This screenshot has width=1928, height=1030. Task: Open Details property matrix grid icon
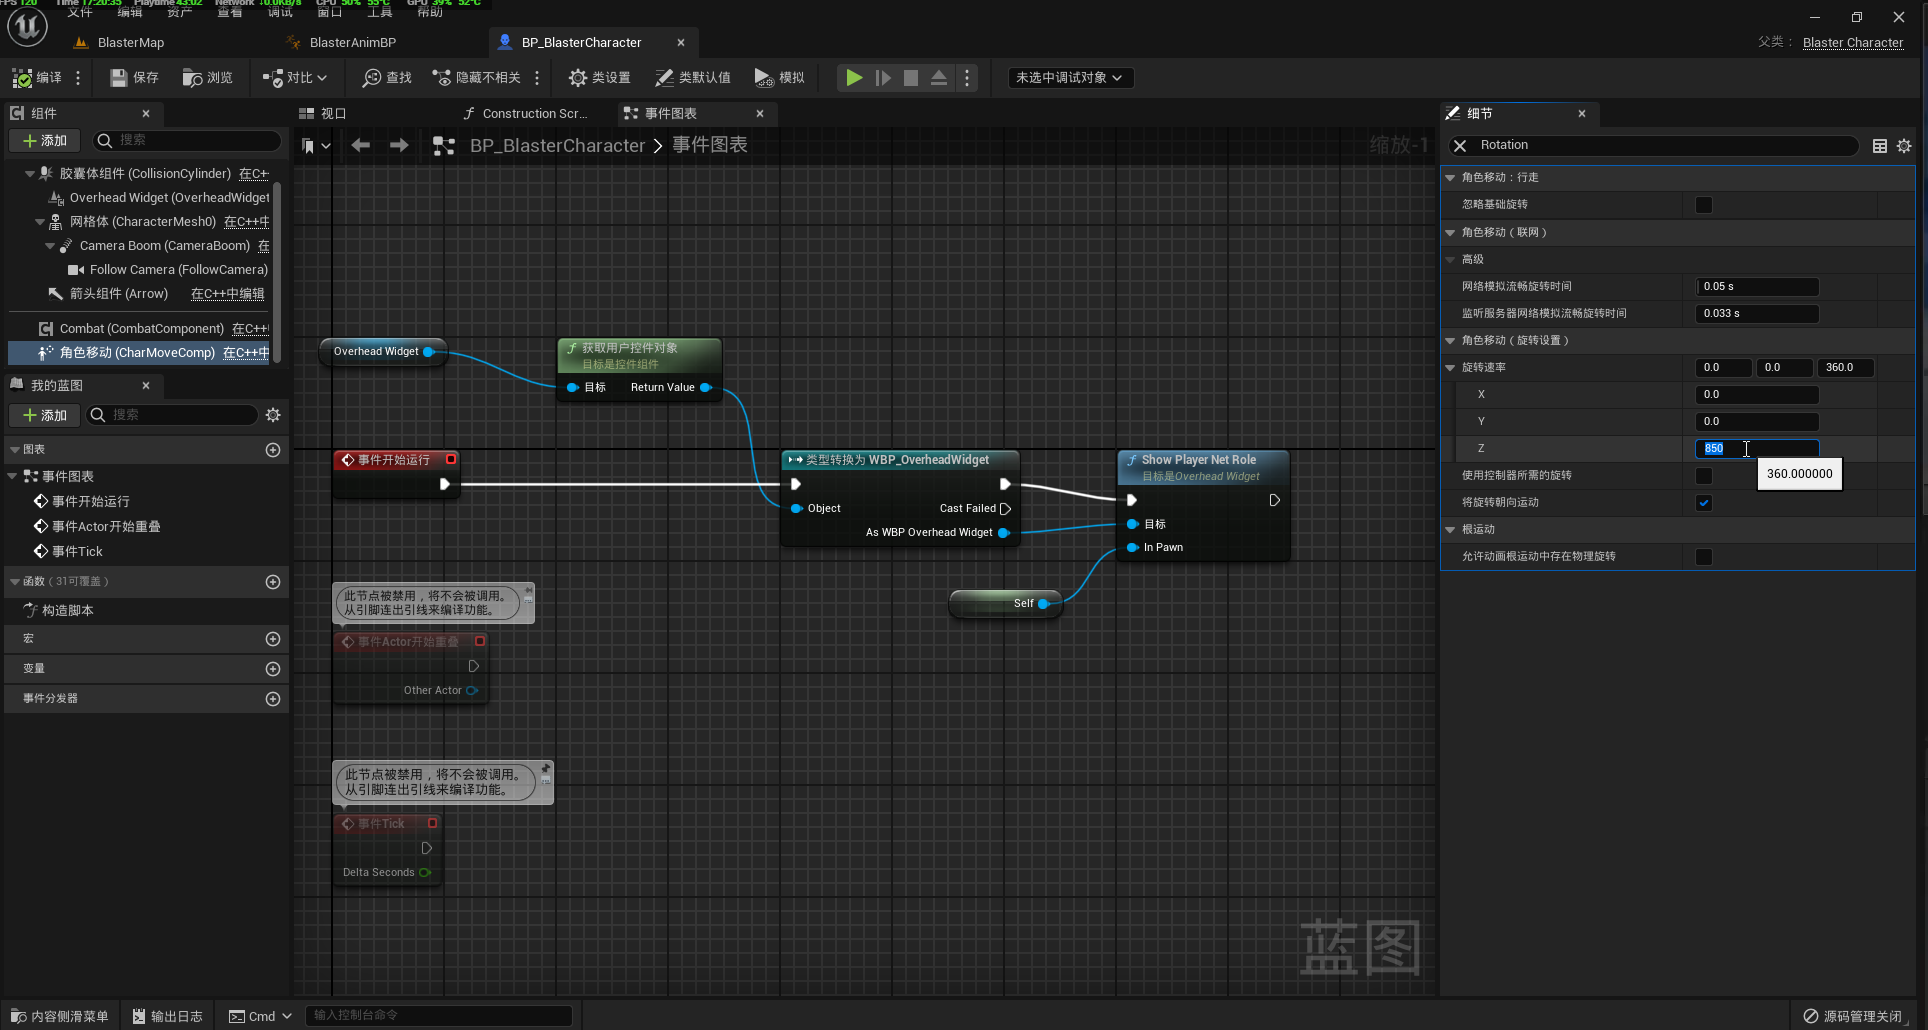click(x=1880, y=146)
